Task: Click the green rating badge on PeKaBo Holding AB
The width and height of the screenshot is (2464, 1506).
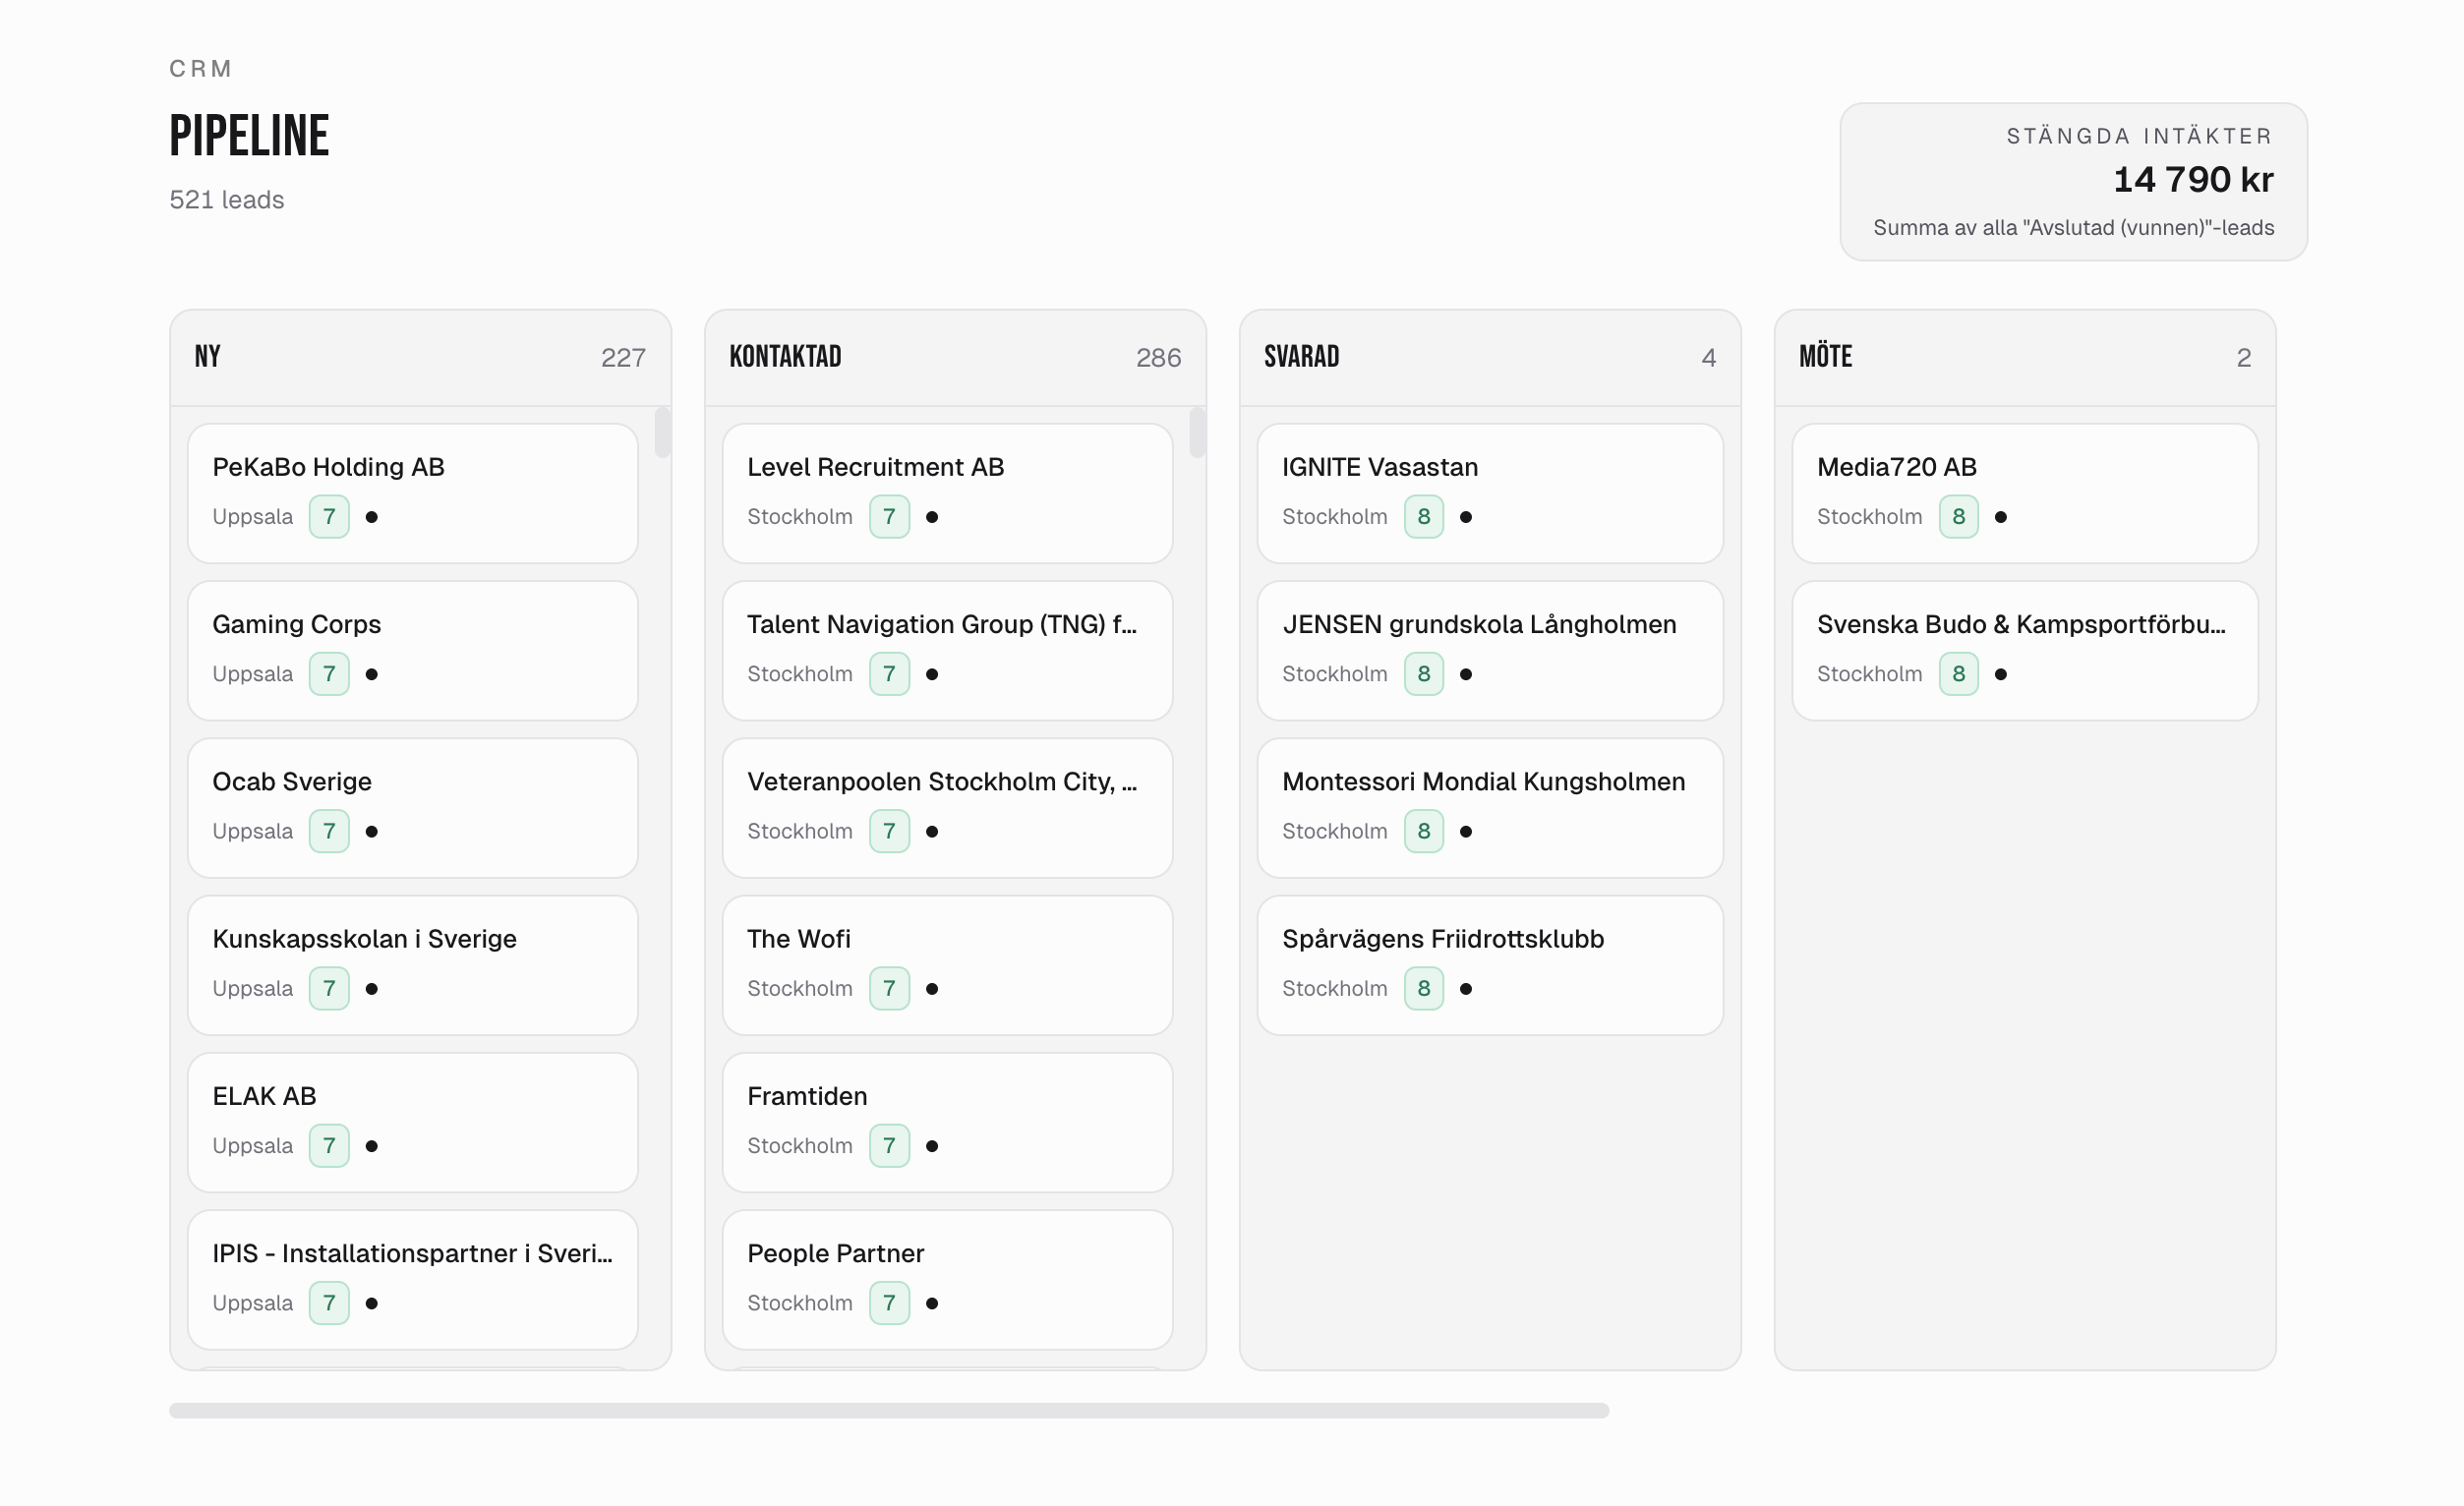Action: point(329,517)
